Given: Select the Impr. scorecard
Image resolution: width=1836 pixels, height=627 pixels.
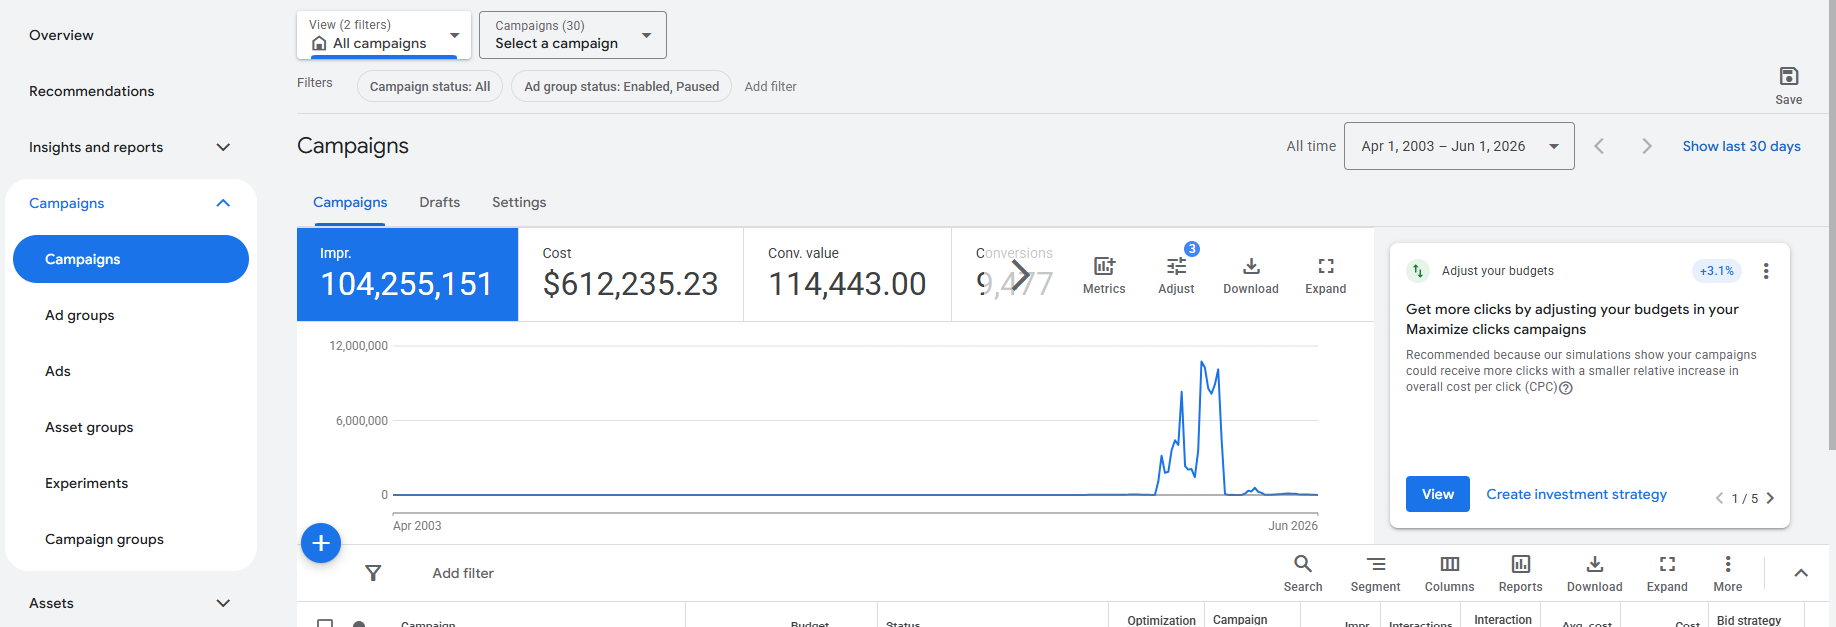Looking at the screenshot, I should (x=407, y=274).
